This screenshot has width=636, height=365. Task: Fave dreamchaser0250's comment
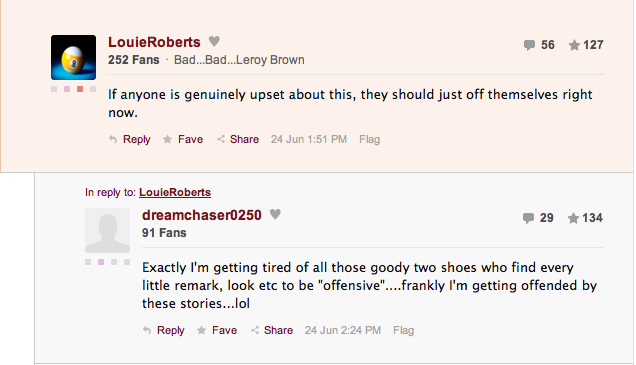[x=217, y=331]
